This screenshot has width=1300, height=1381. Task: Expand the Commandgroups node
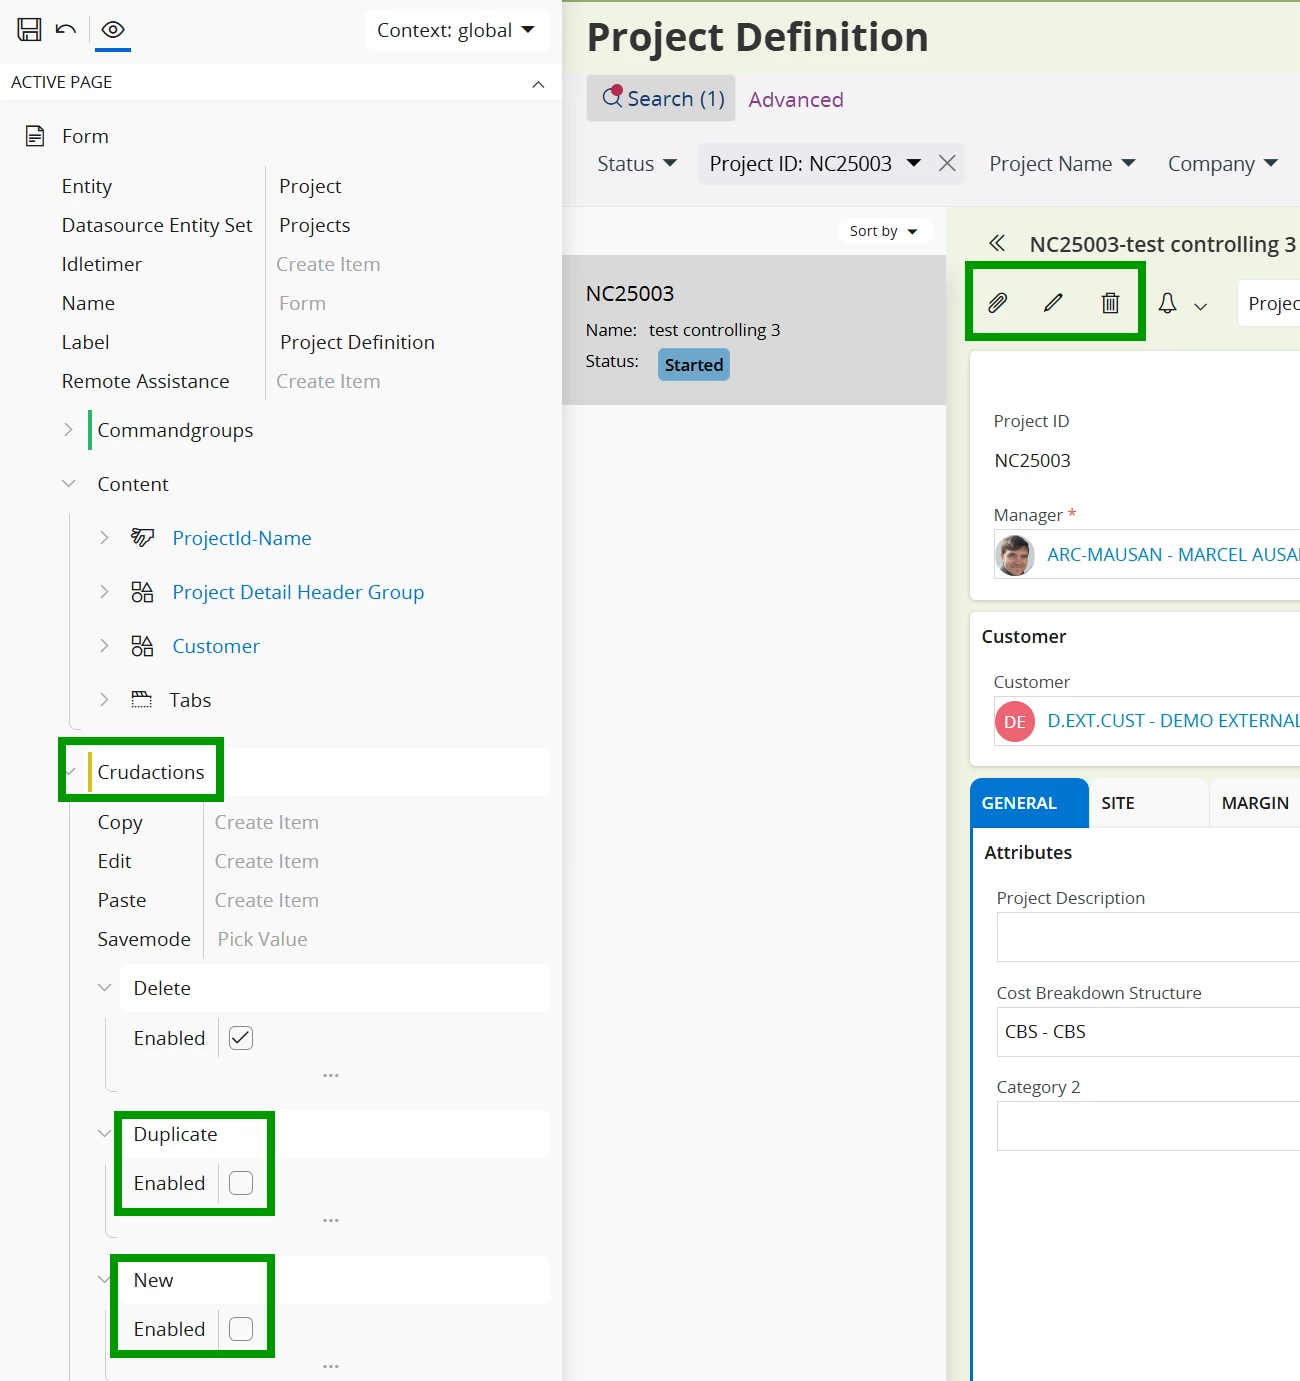68,430
